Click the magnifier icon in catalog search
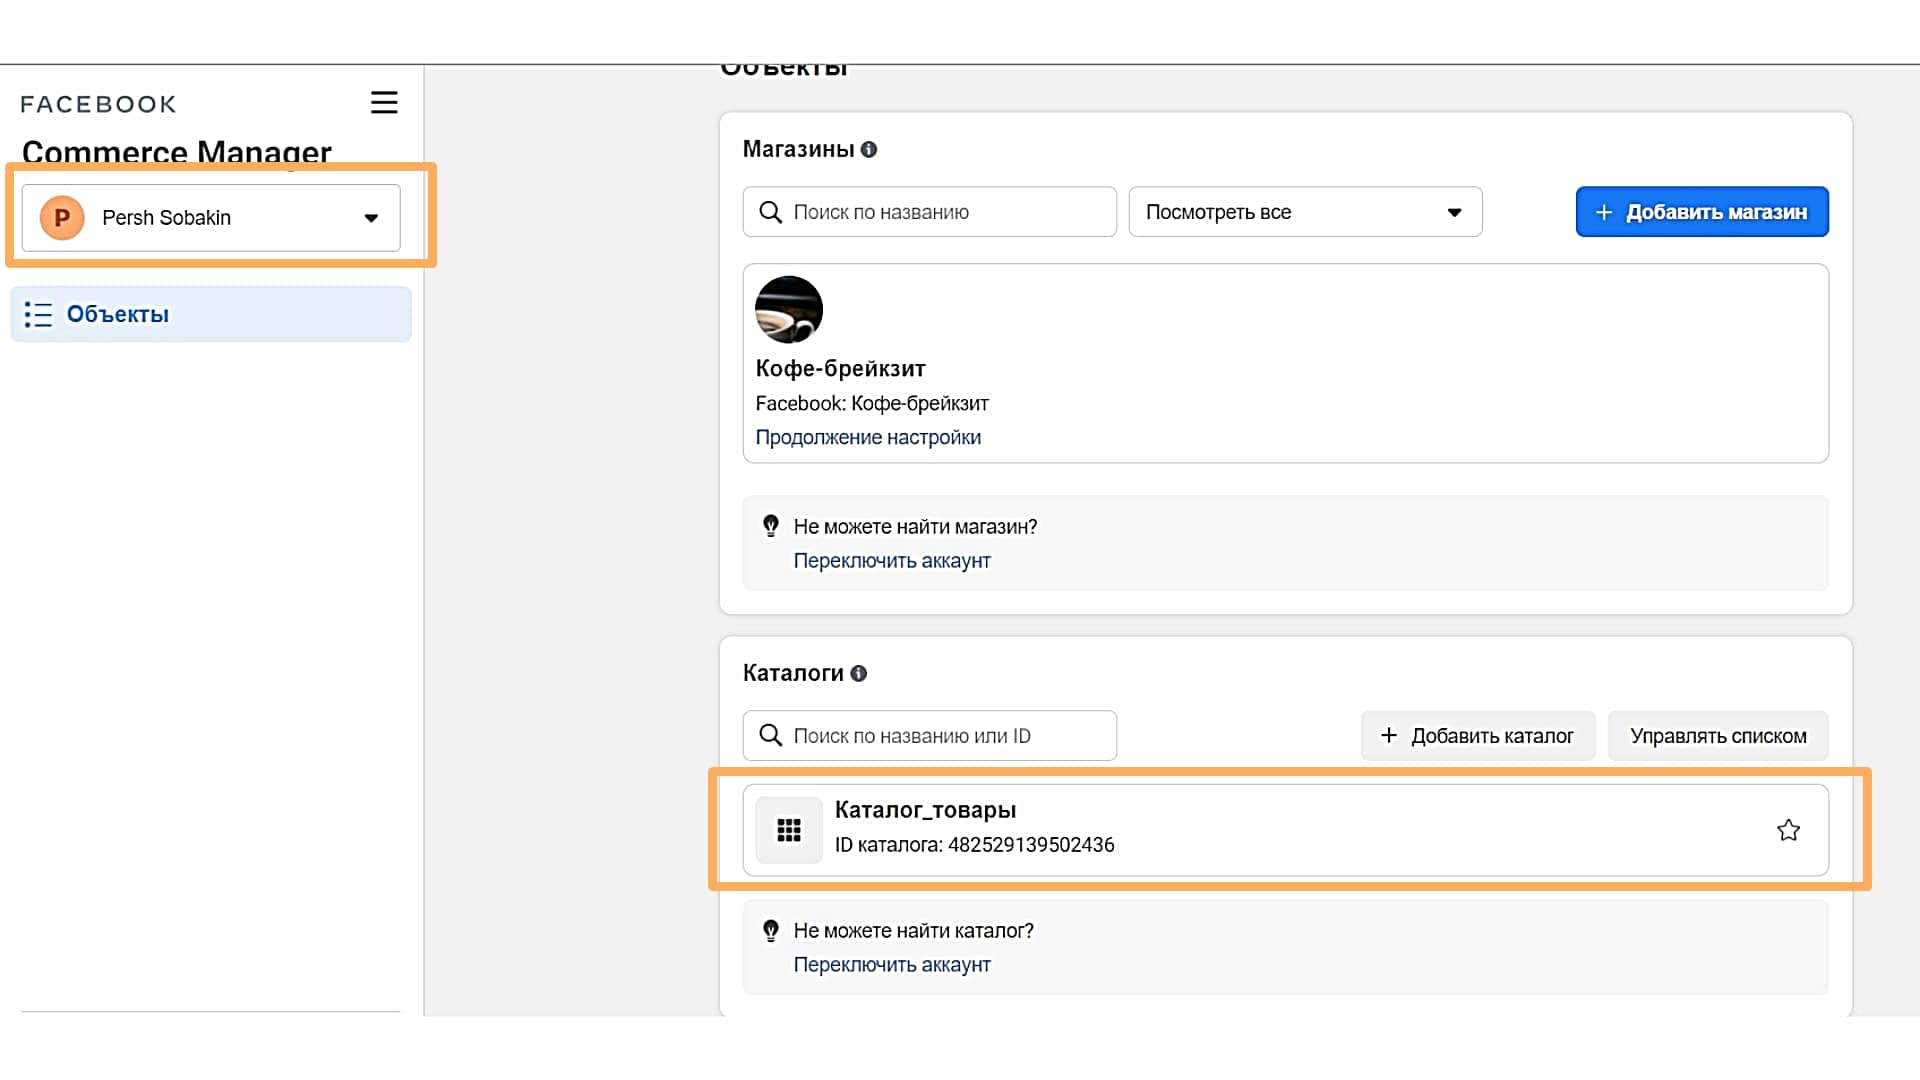The height and width of the screenshot is (1080, 1920). pyautogui.click(x=770, y=736)
